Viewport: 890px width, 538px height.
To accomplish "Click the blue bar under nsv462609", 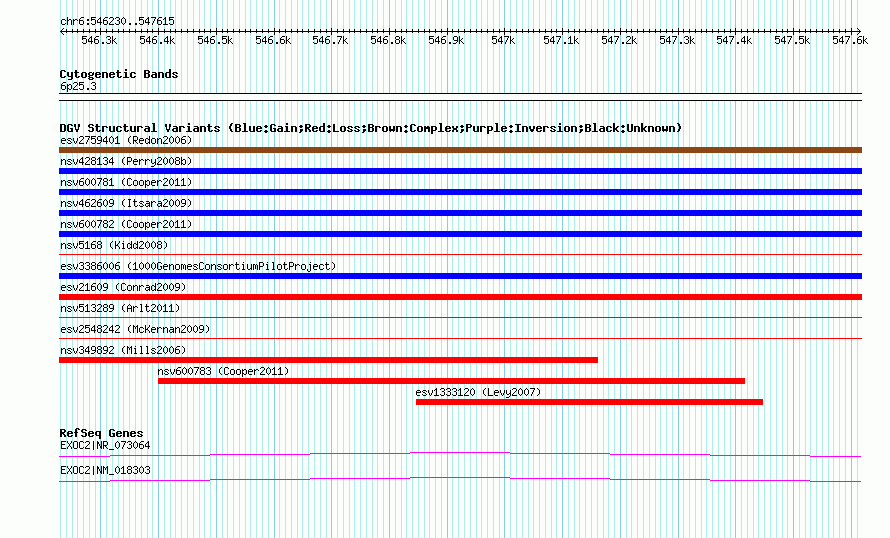I will pyautogui.click(x=460, y=213).
